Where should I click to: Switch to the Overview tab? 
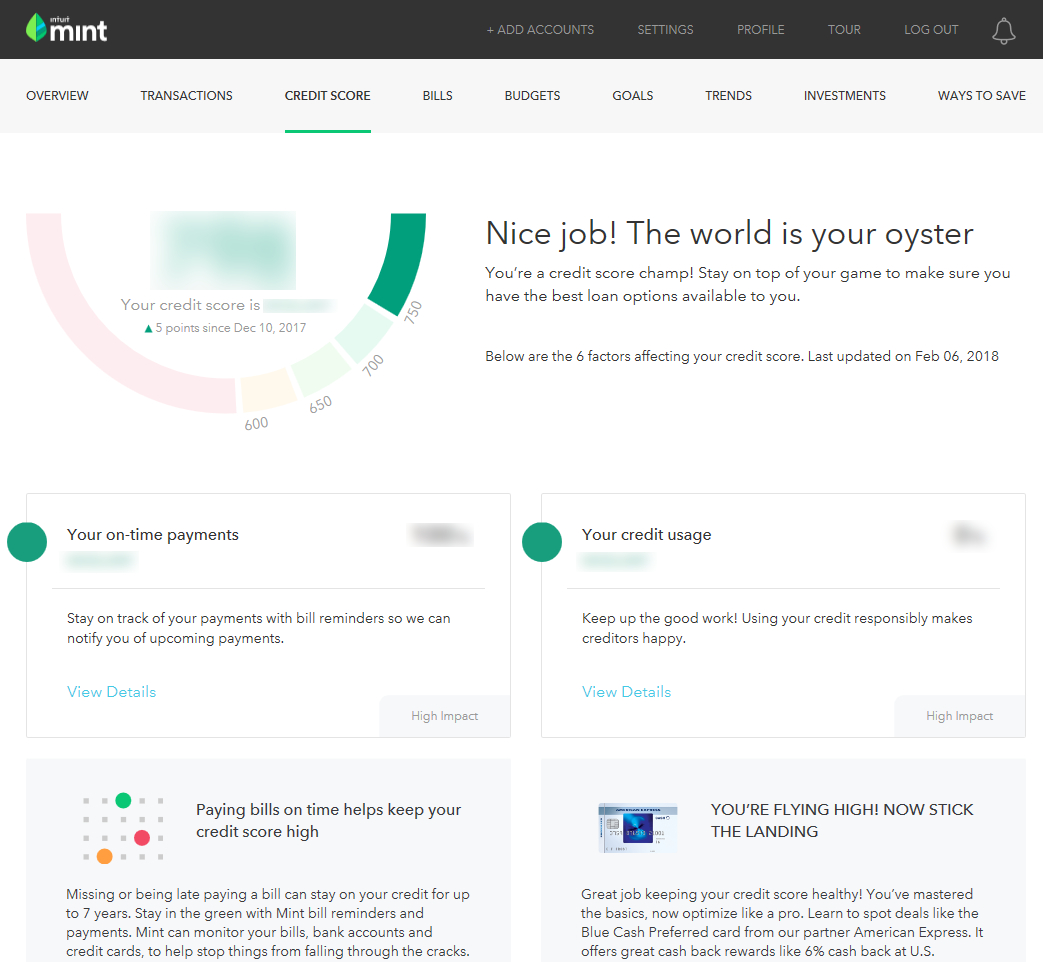(x=57, y=96)
